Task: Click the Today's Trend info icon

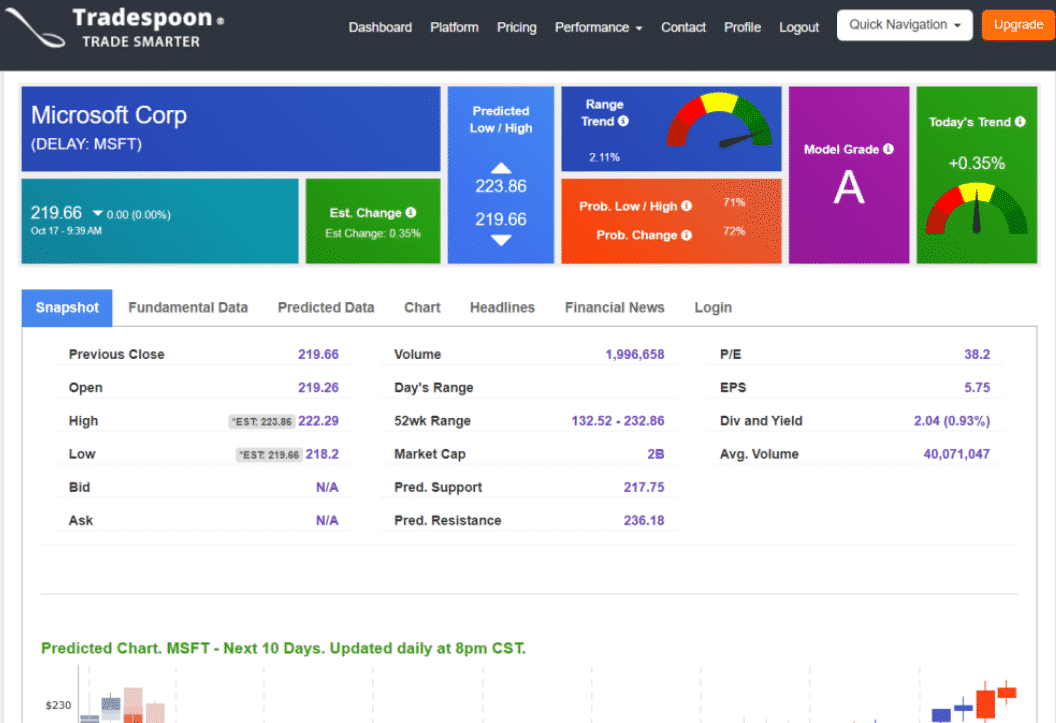Action: click(1020, 121)
